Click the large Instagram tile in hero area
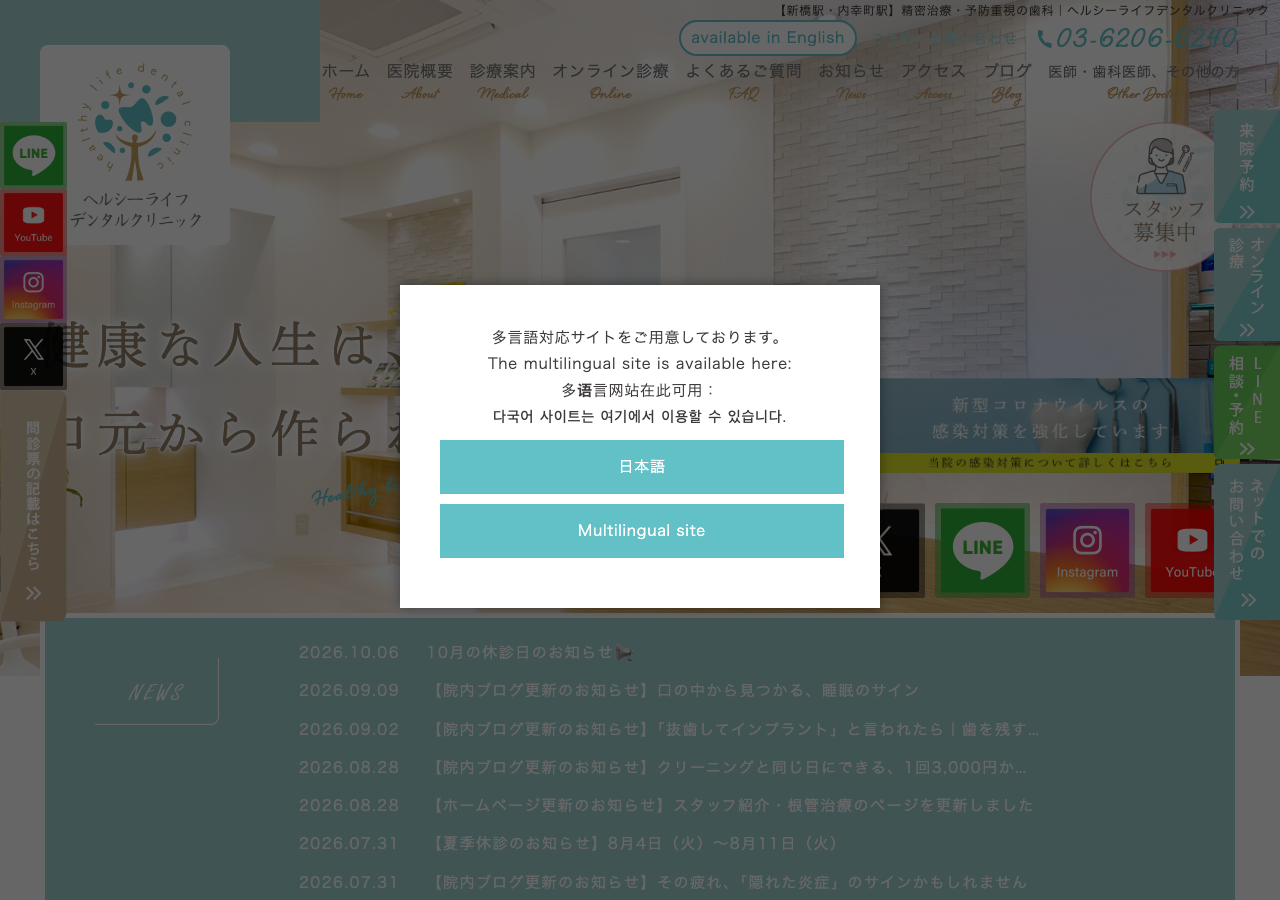 tap(1087, 550)
